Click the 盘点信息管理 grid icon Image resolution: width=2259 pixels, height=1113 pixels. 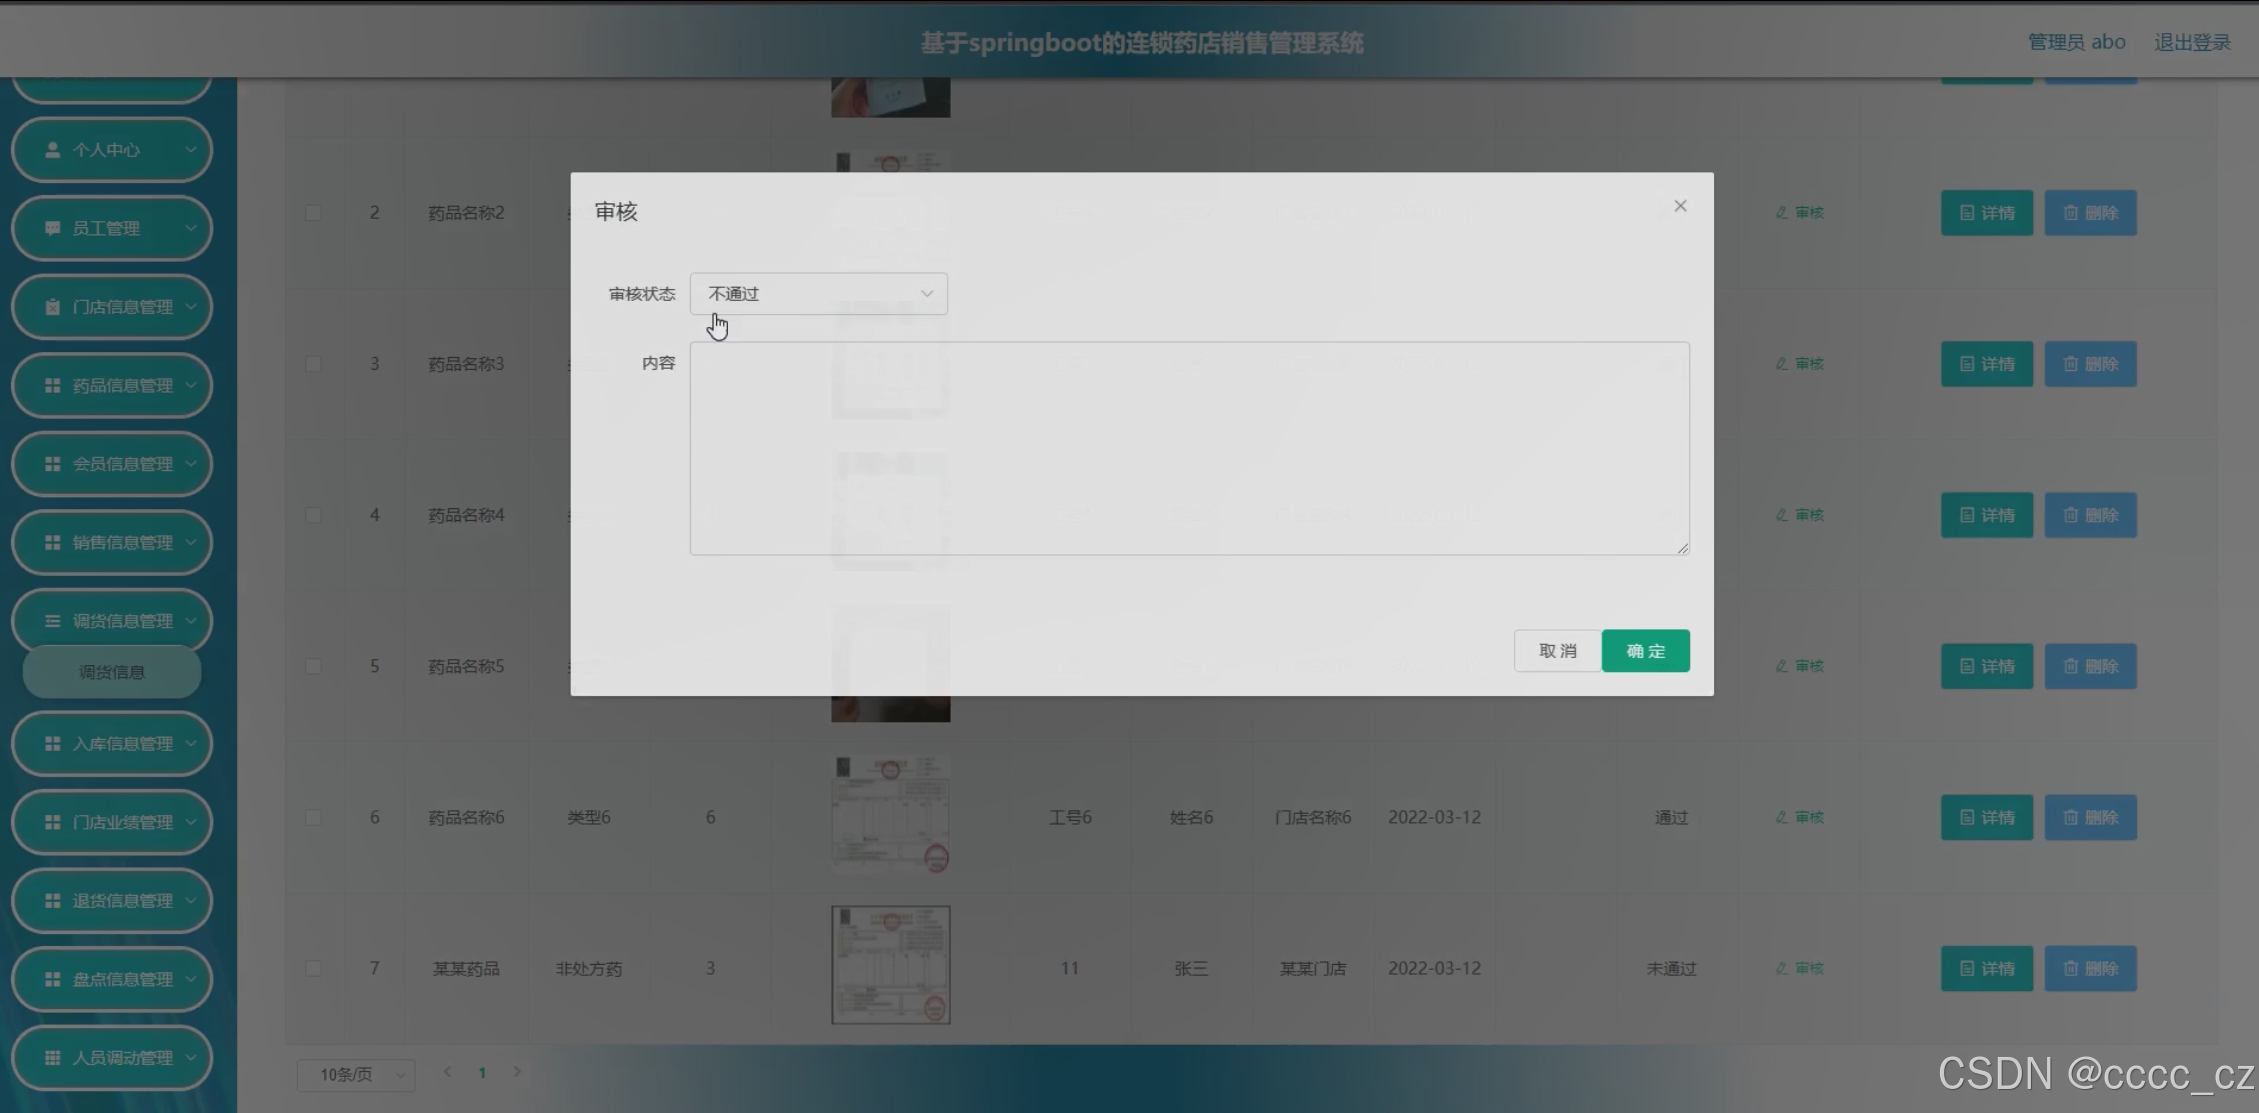coord(53,979)
